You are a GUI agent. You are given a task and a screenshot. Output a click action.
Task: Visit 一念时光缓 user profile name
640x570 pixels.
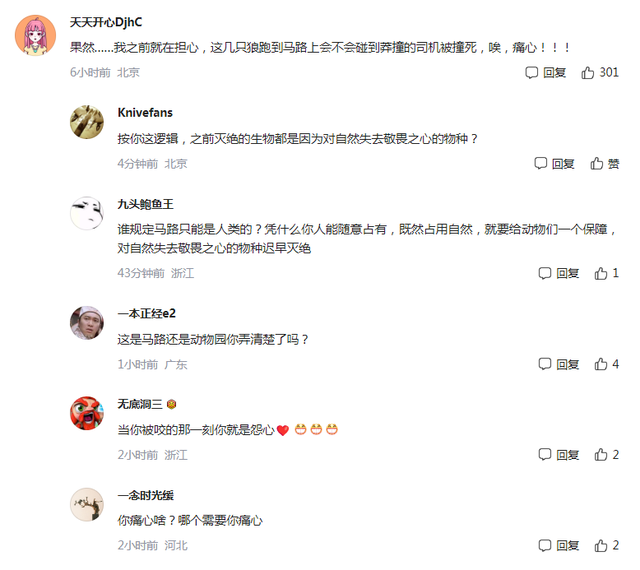145,495
